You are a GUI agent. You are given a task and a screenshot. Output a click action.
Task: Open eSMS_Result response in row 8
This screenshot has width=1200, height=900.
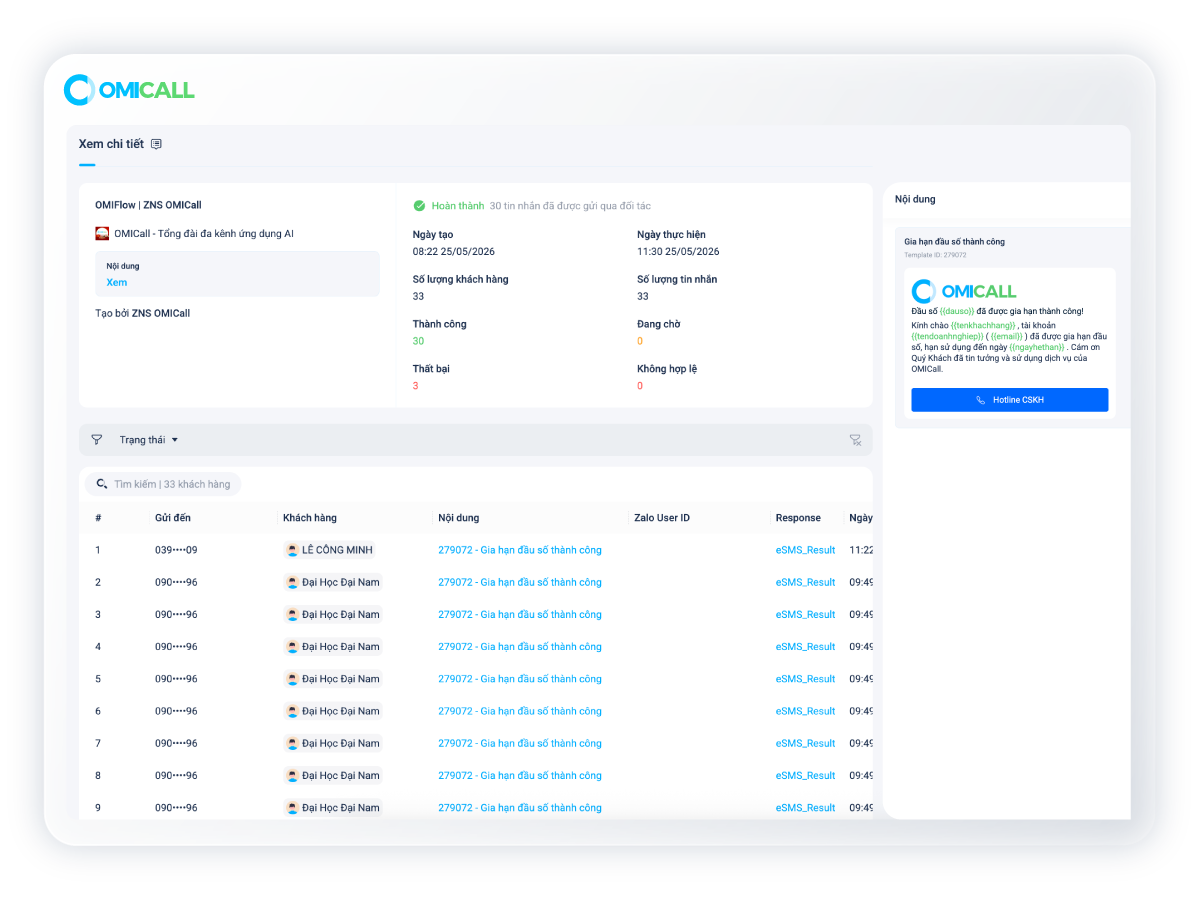(x=805, y=776)
